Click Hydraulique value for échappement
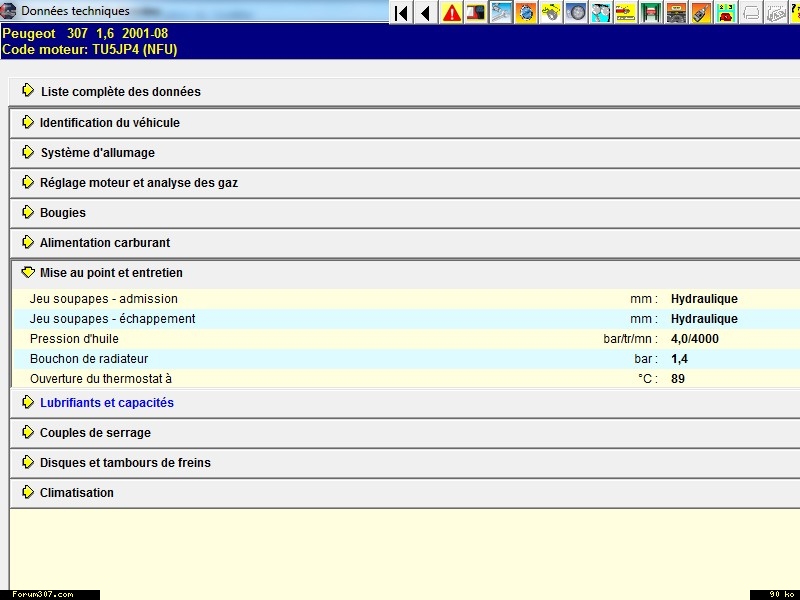 [x=704, y=319]
